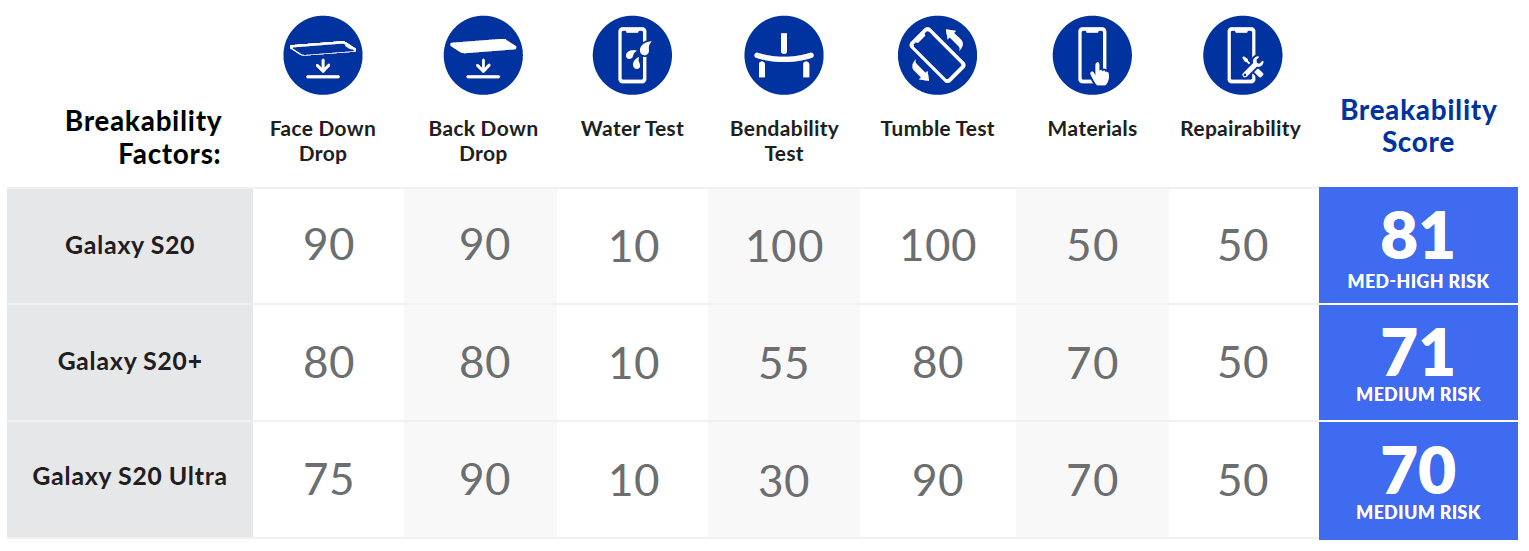Click Galaxy S20 Ultra face down value 75
The image size is (1529, 551).
click(x=328, y=481)
